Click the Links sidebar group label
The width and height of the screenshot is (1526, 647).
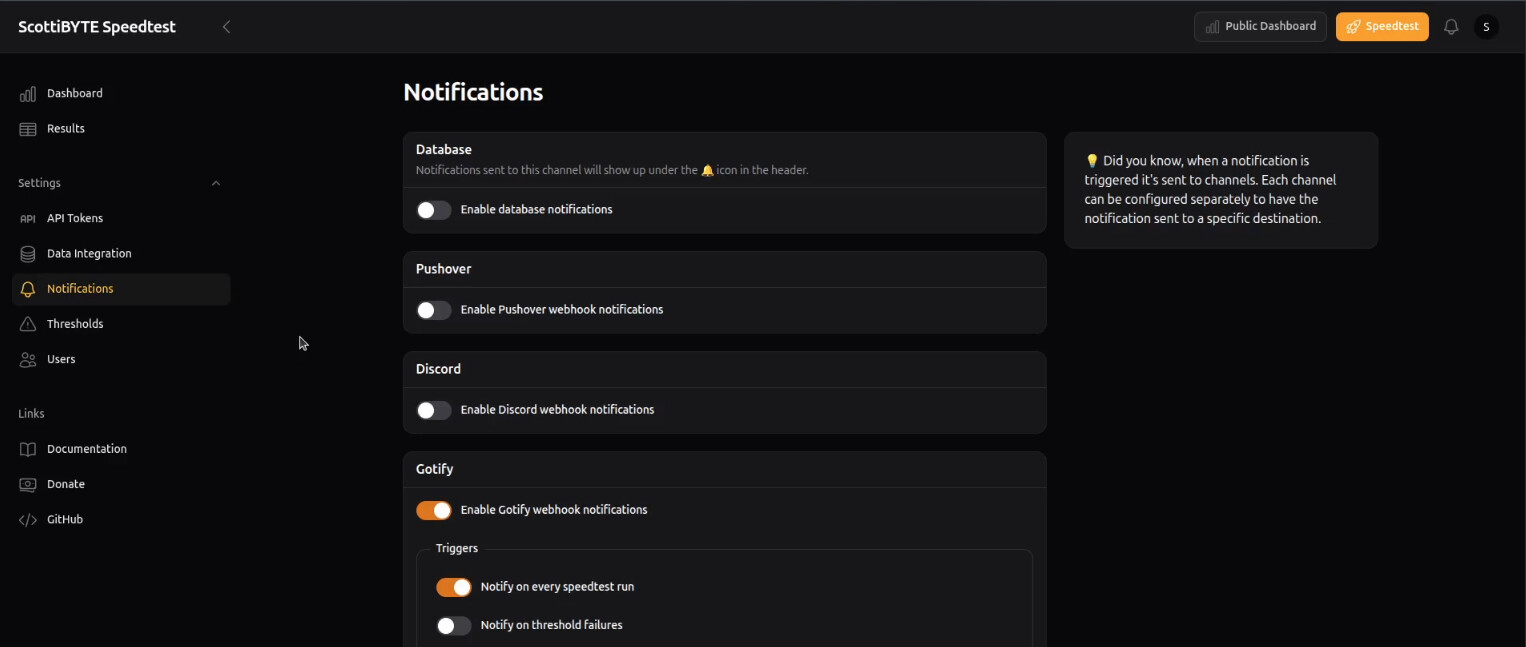(x=32, y=414)
